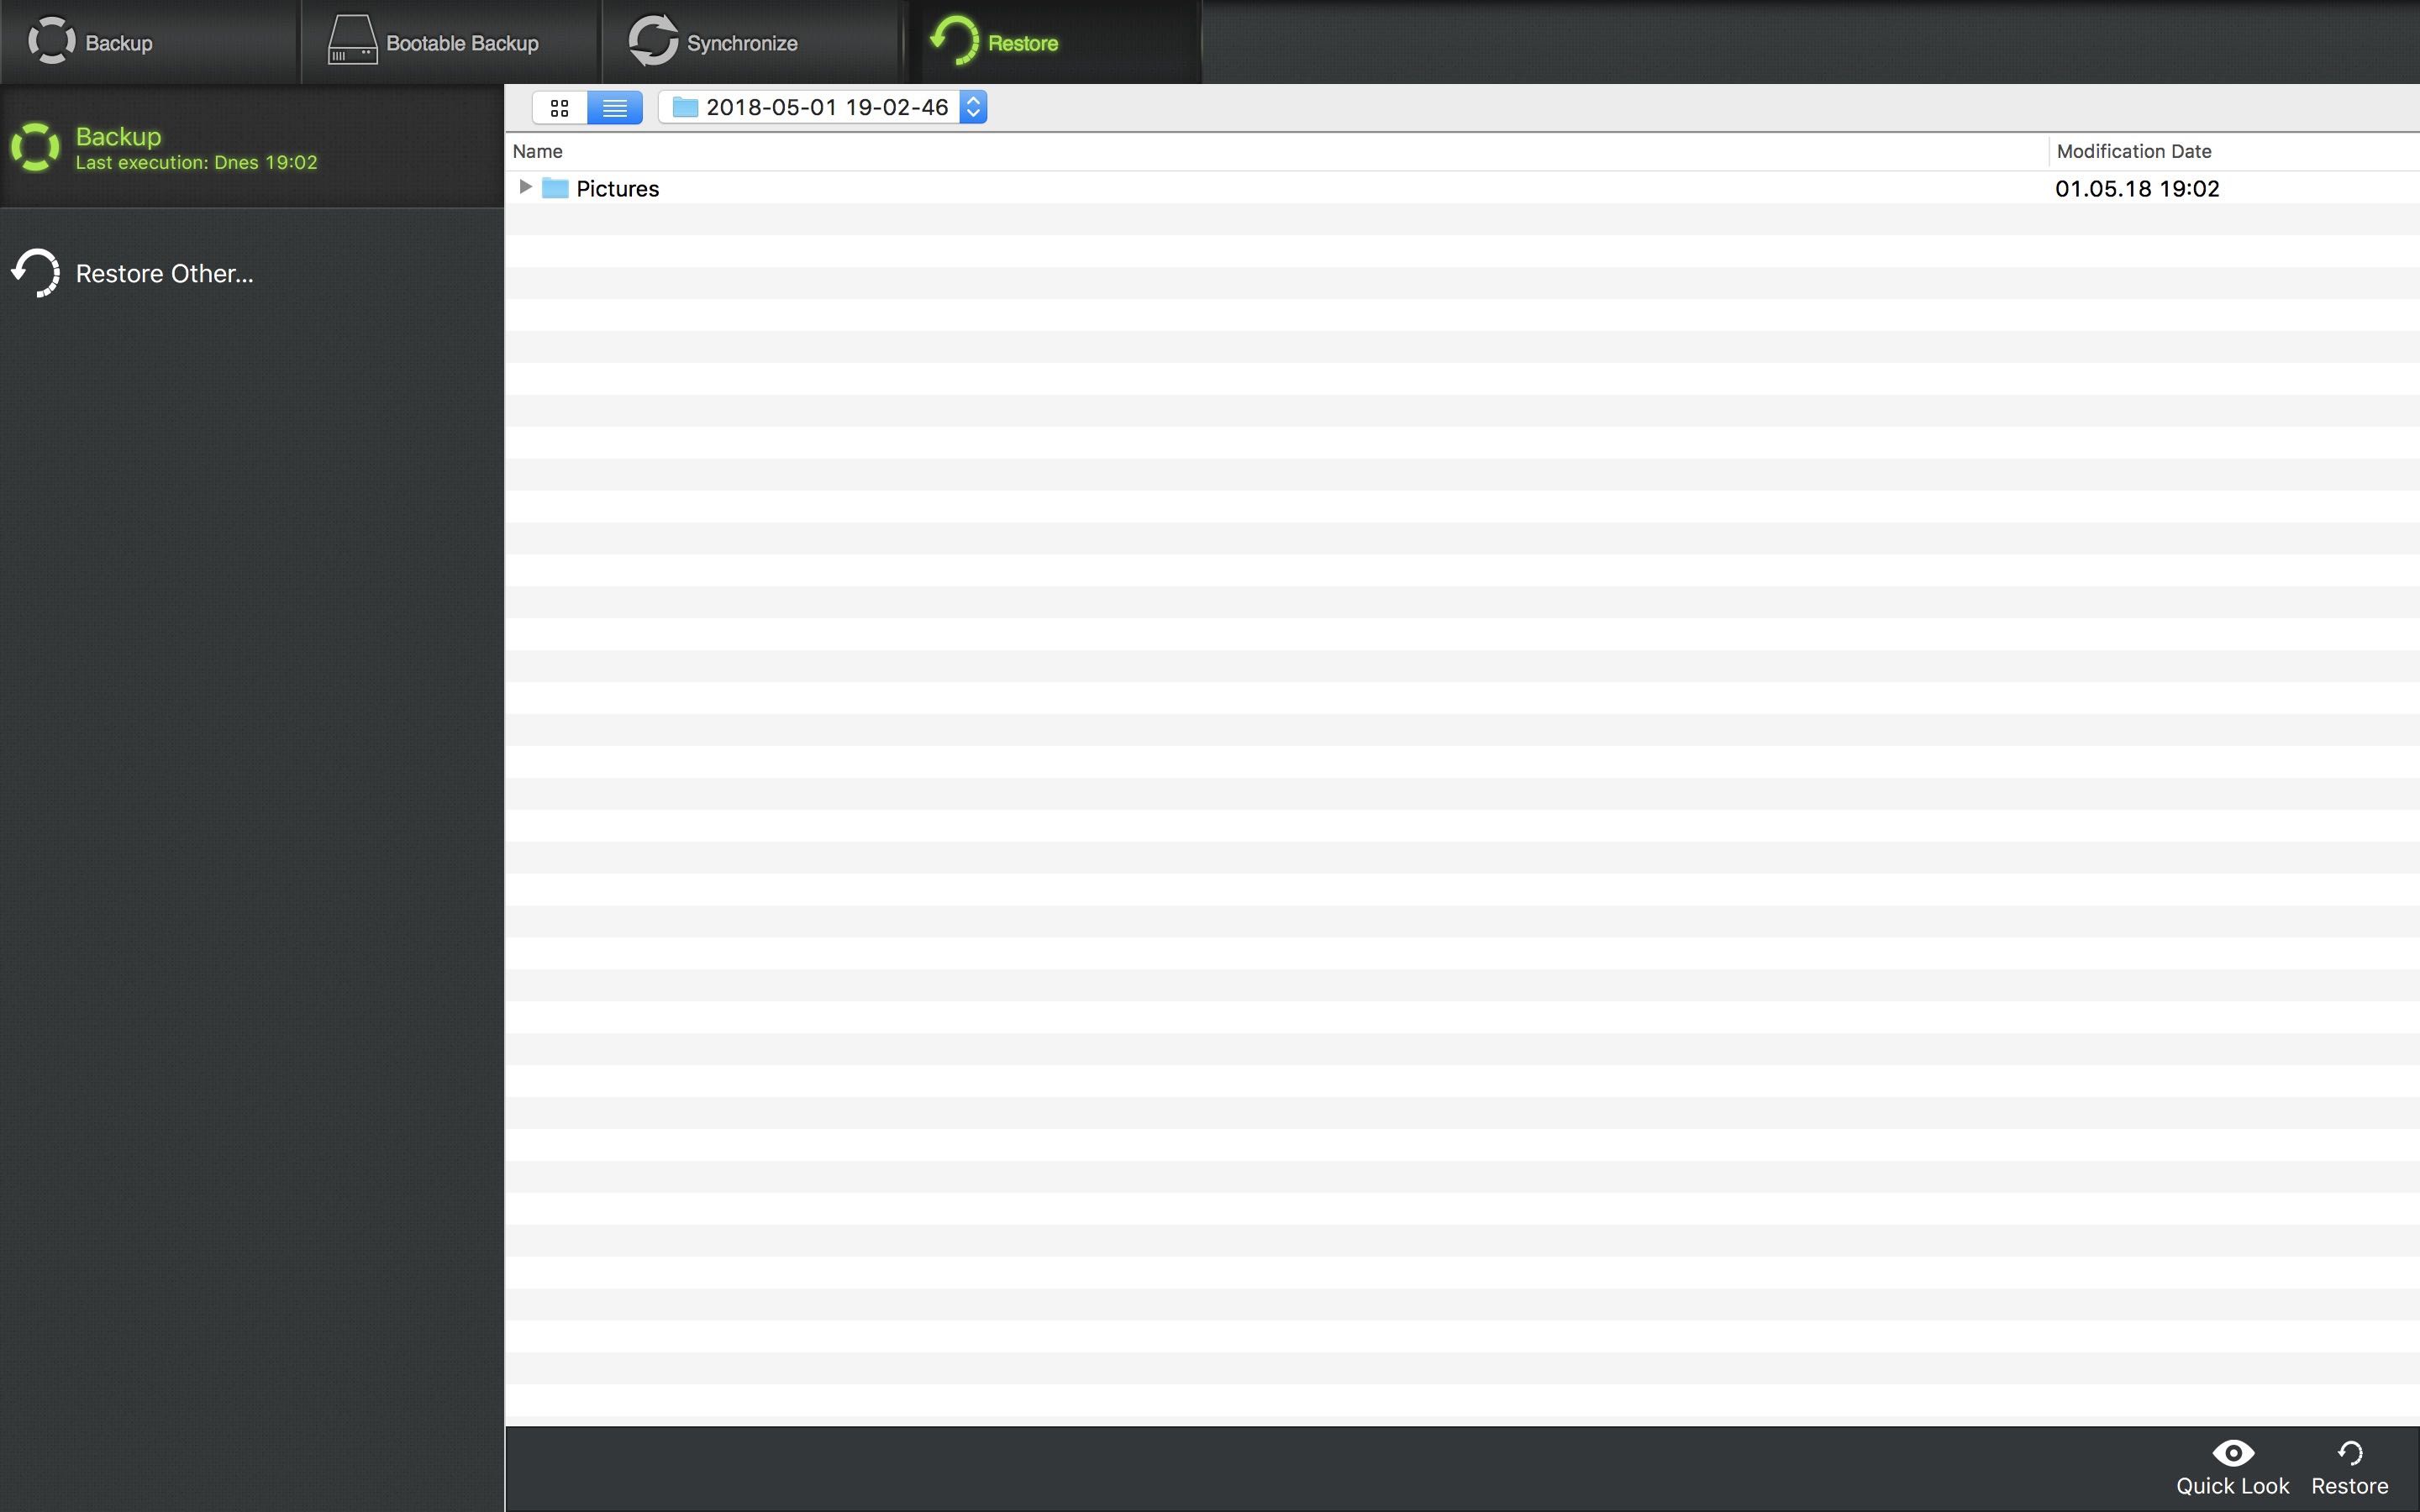
Task: Click the Bootable Backup drive icon
Action: click(352, 41)
